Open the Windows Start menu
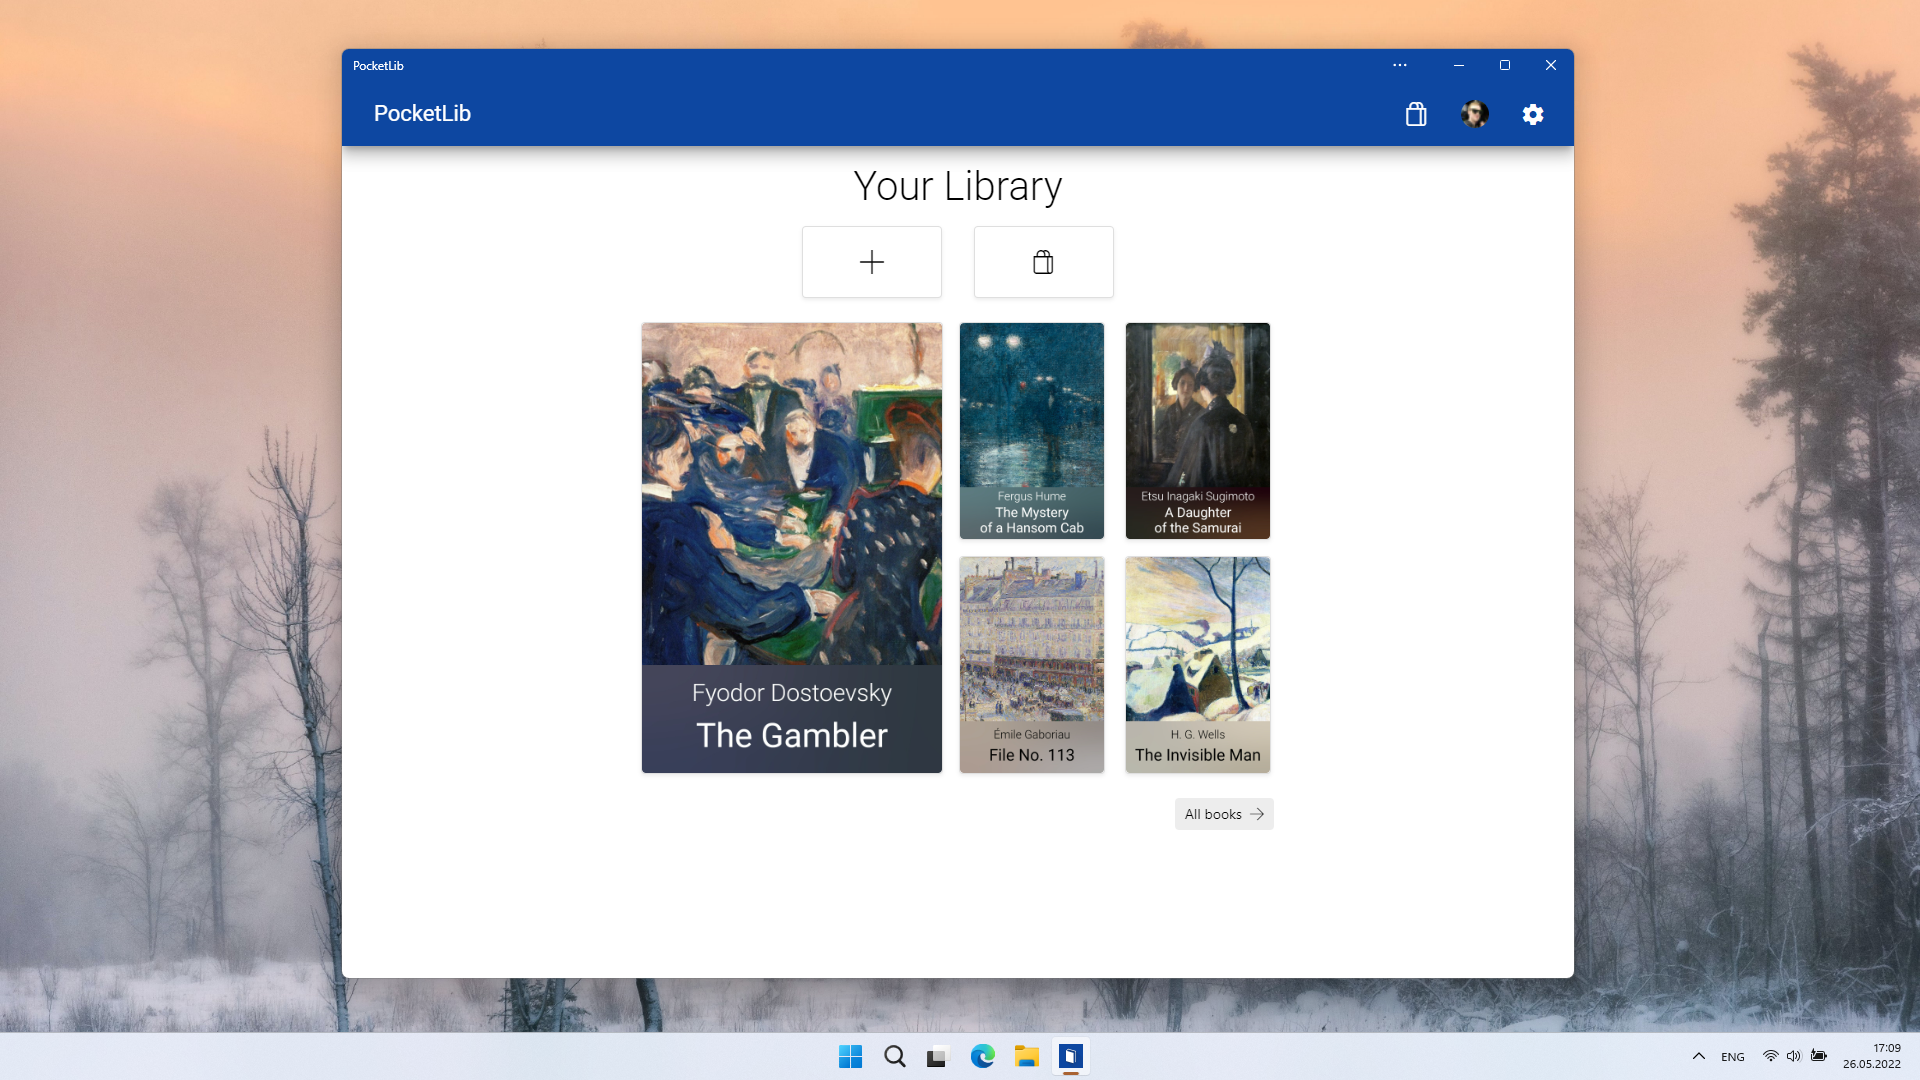This screenshot has width=1920, height=1080. pos(850,1056)
